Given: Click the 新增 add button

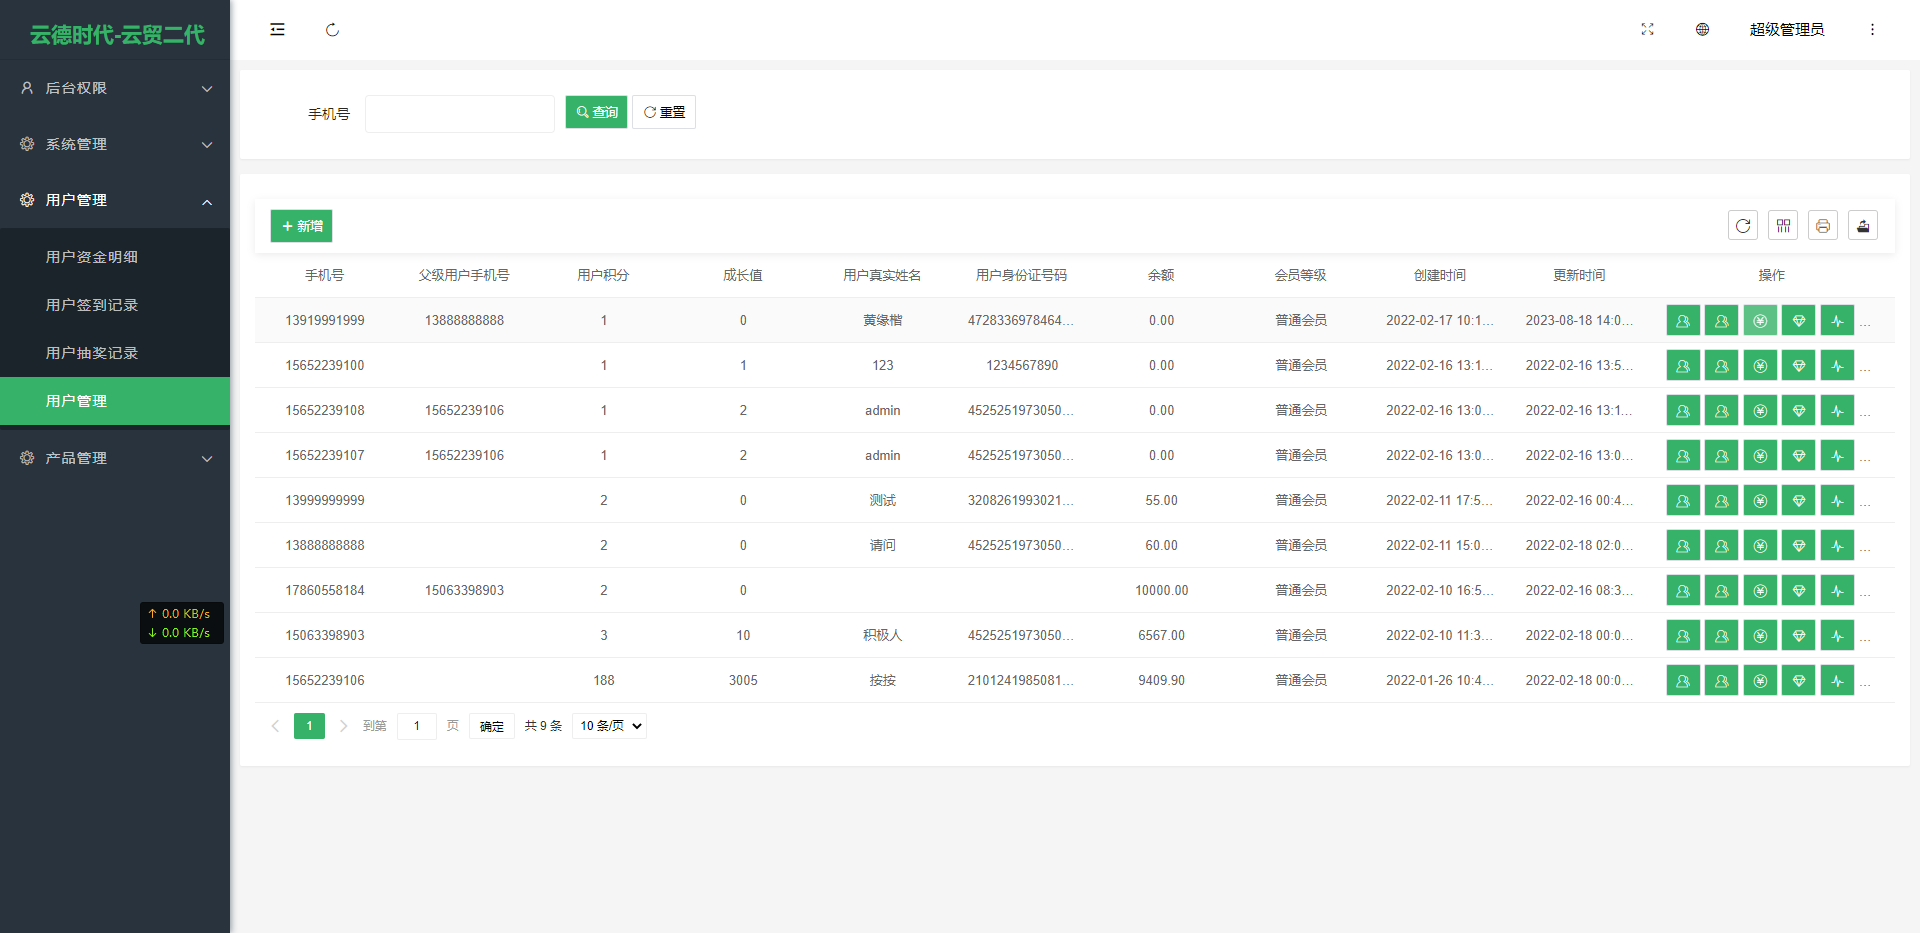Looking at the screenshot, I should click(x=301, y=226).
